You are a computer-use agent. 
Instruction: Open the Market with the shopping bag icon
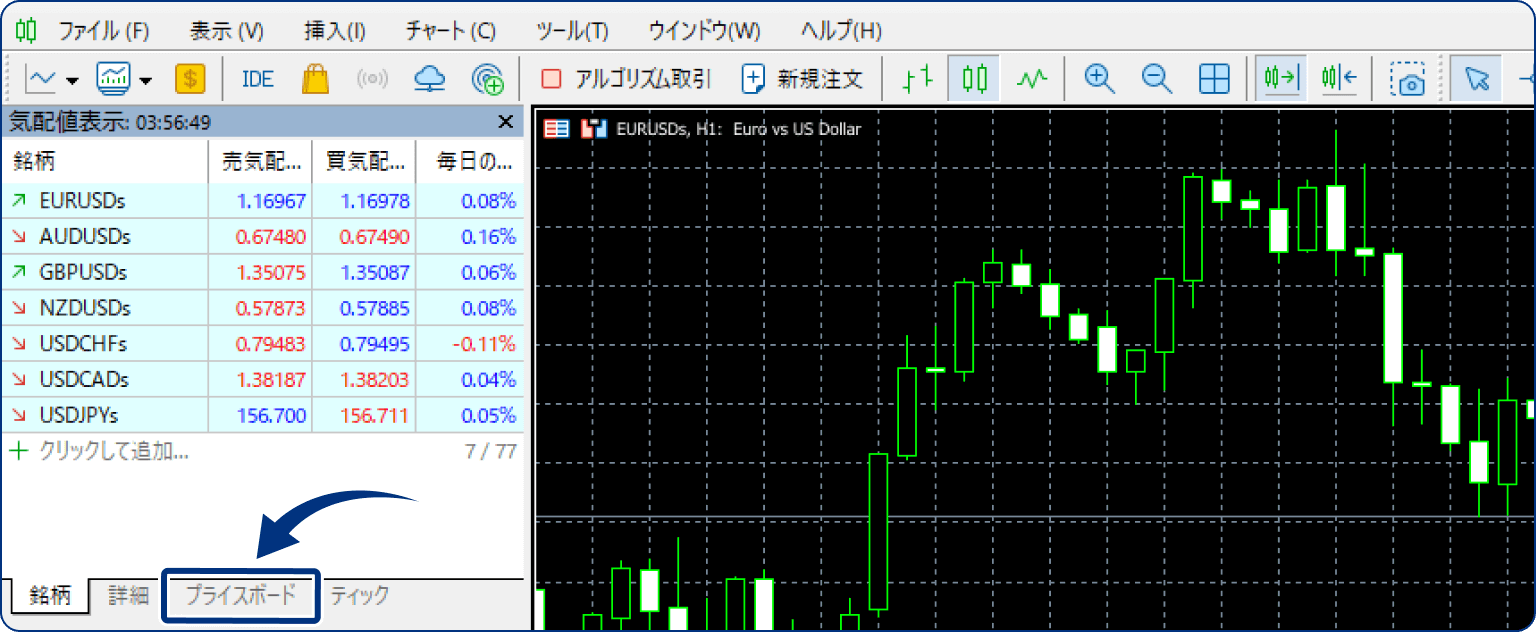pos(315,78)
